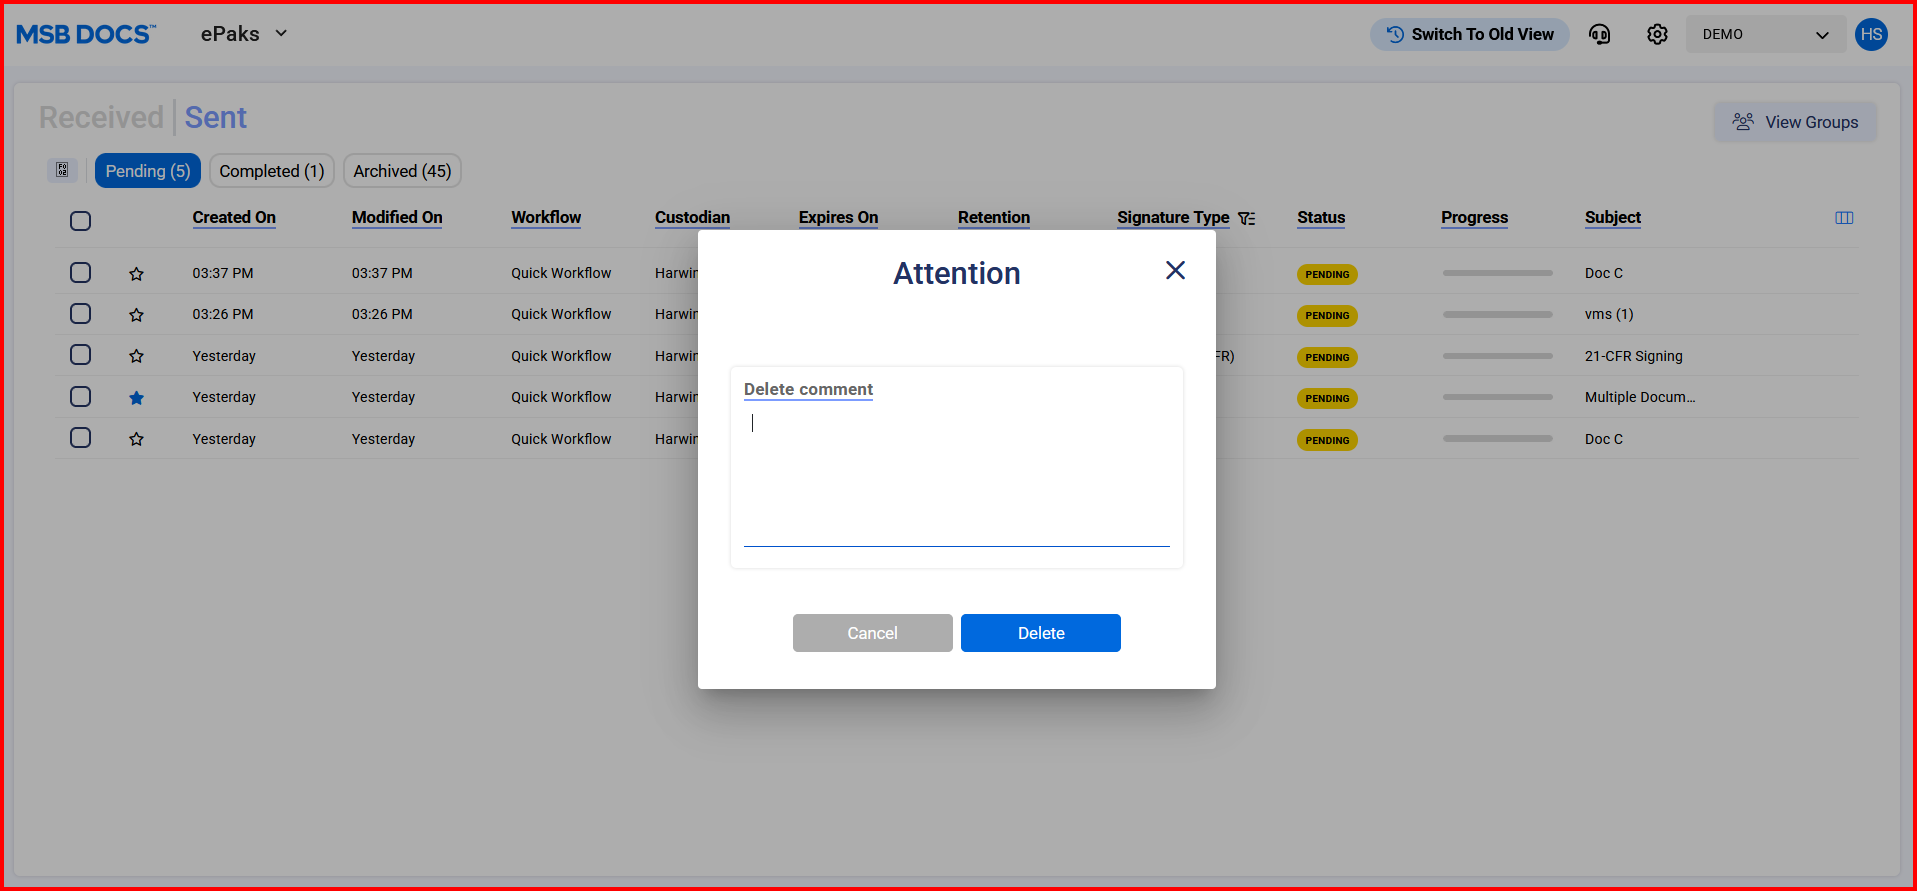Image resolution: width=1917 pixels, height=891 pixels.
Task: Click the grid view icon beside Pending
Action: tap(62, 170)
